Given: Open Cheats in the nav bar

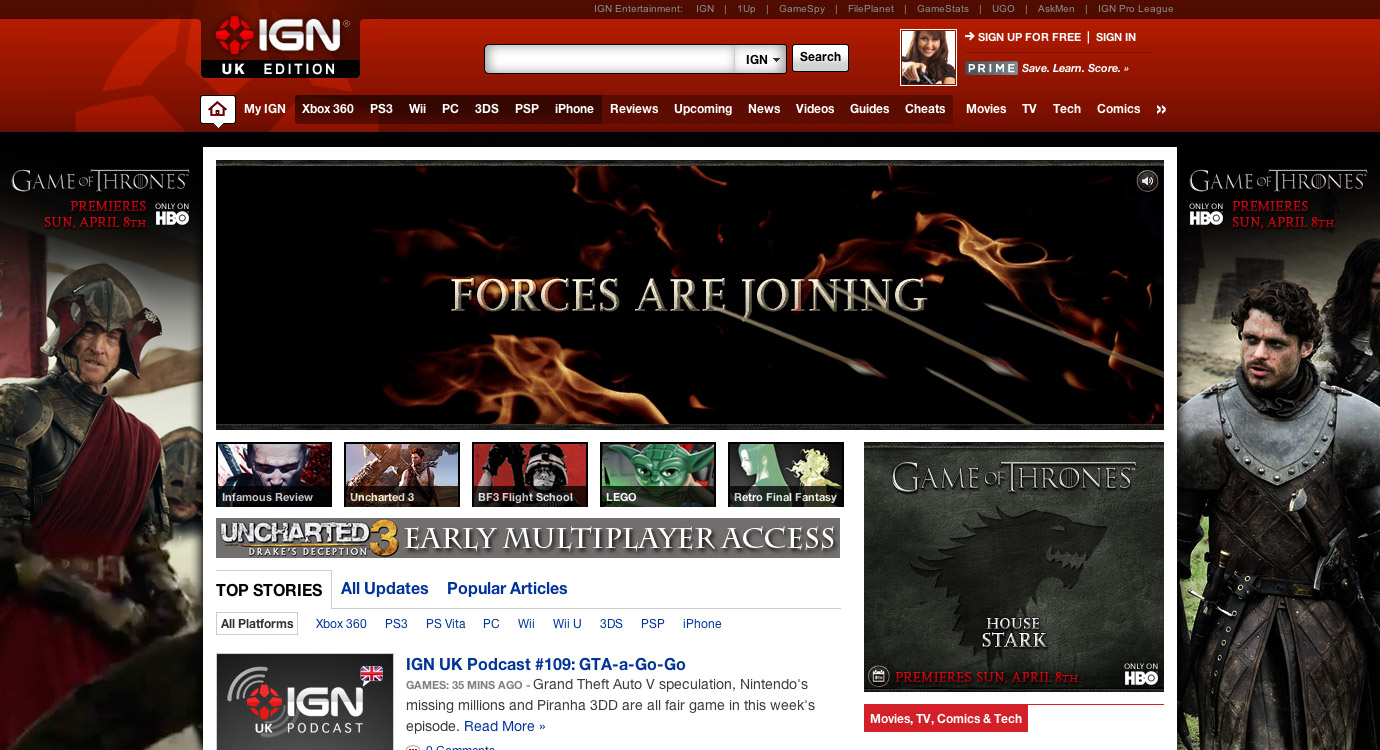Looking at the screenshot, I should coord(925,109).
